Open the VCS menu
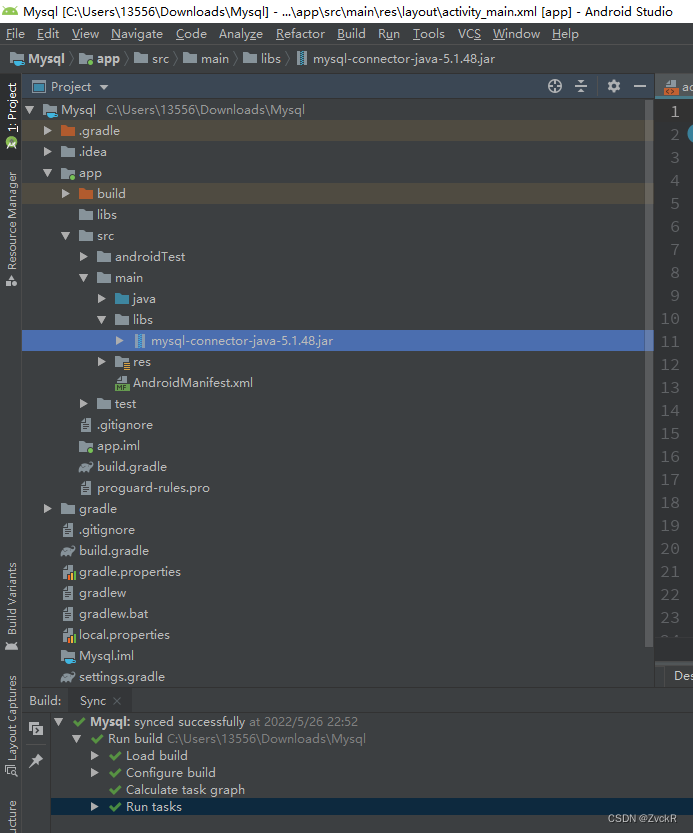The height and width of the screenshot is (833, 693). 469,34
